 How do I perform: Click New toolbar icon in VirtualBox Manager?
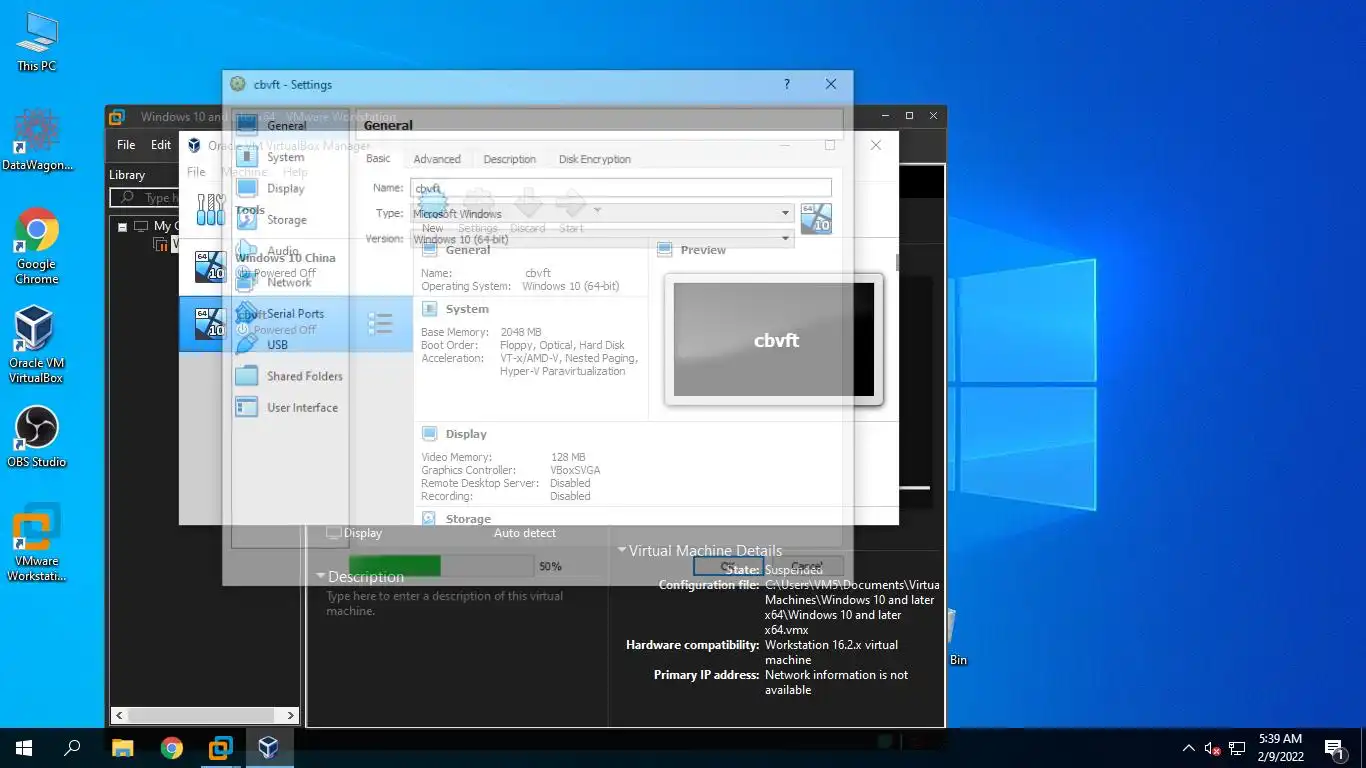[432, 212]
